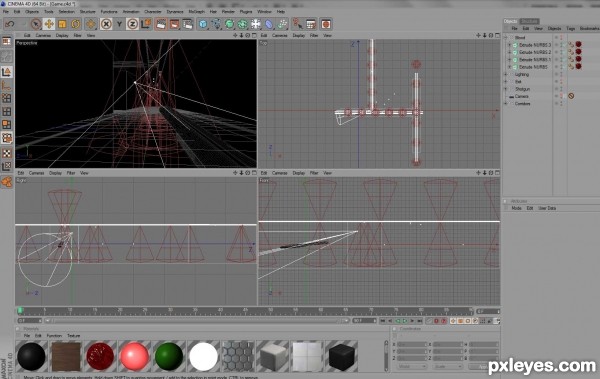Viewport: 600px width, 379px height.
Task: Open the Texture menu in Materials manager
Action: point(73,336)
